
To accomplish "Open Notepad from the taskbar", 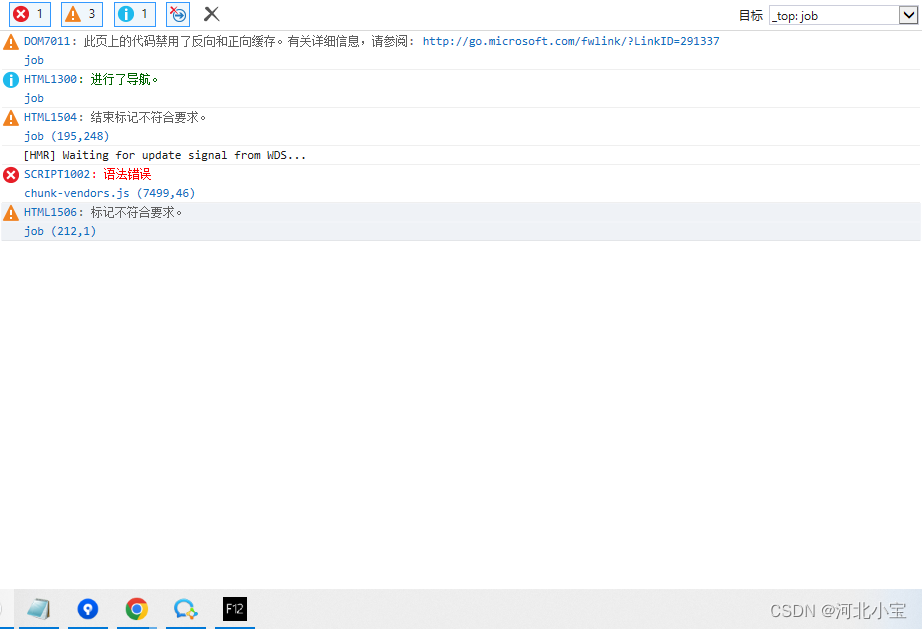I will click(40, 609).
